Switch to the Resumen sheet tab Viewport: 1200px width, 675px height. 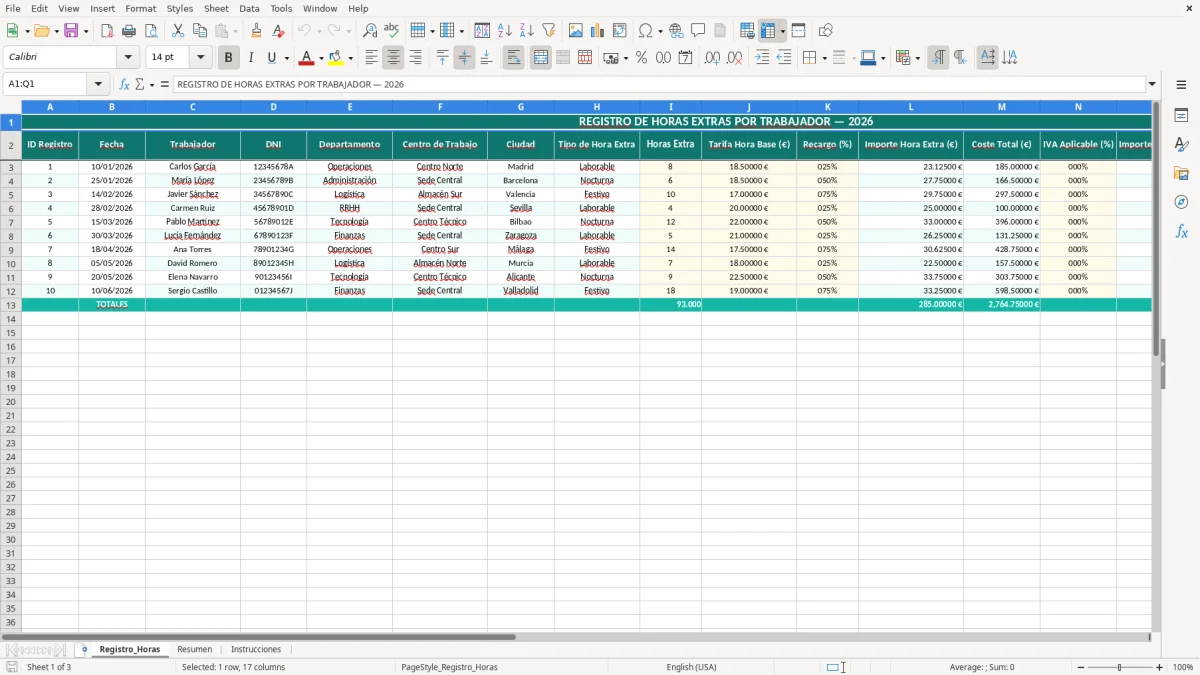click(x=195, y=649)
